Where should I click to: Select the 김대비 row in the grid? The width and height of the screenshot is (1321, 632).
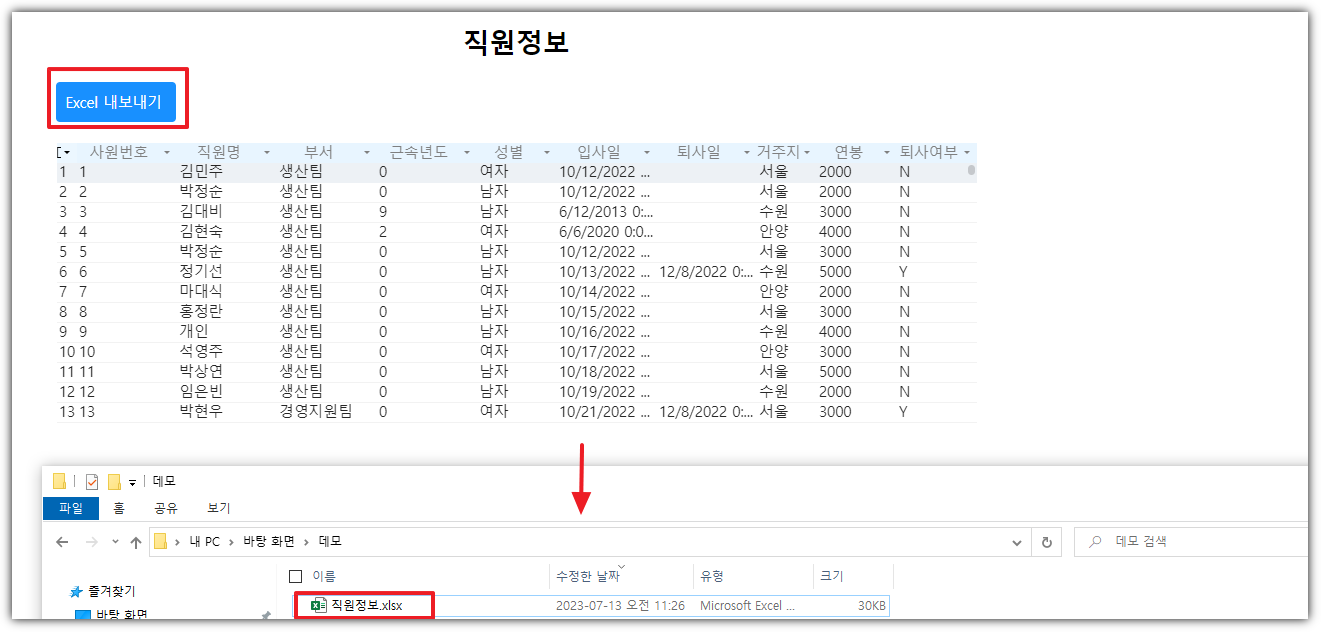200,211
